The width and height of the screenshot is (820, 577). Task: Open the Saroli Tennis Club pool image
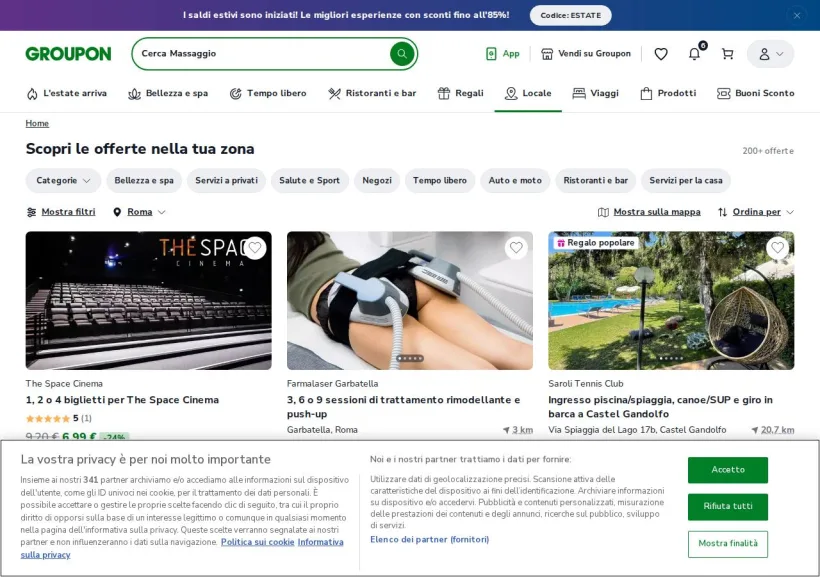[x=671, y=300]
